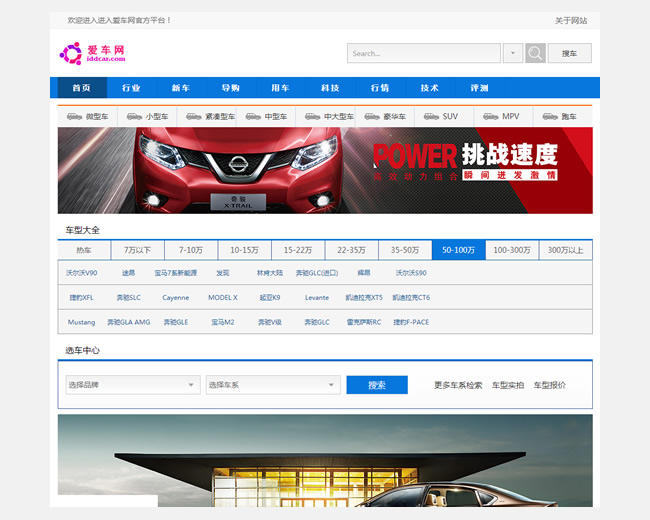This screenshot has height=520, width=650.
Task: Open the 用车 navigation item
Action: 280,87
